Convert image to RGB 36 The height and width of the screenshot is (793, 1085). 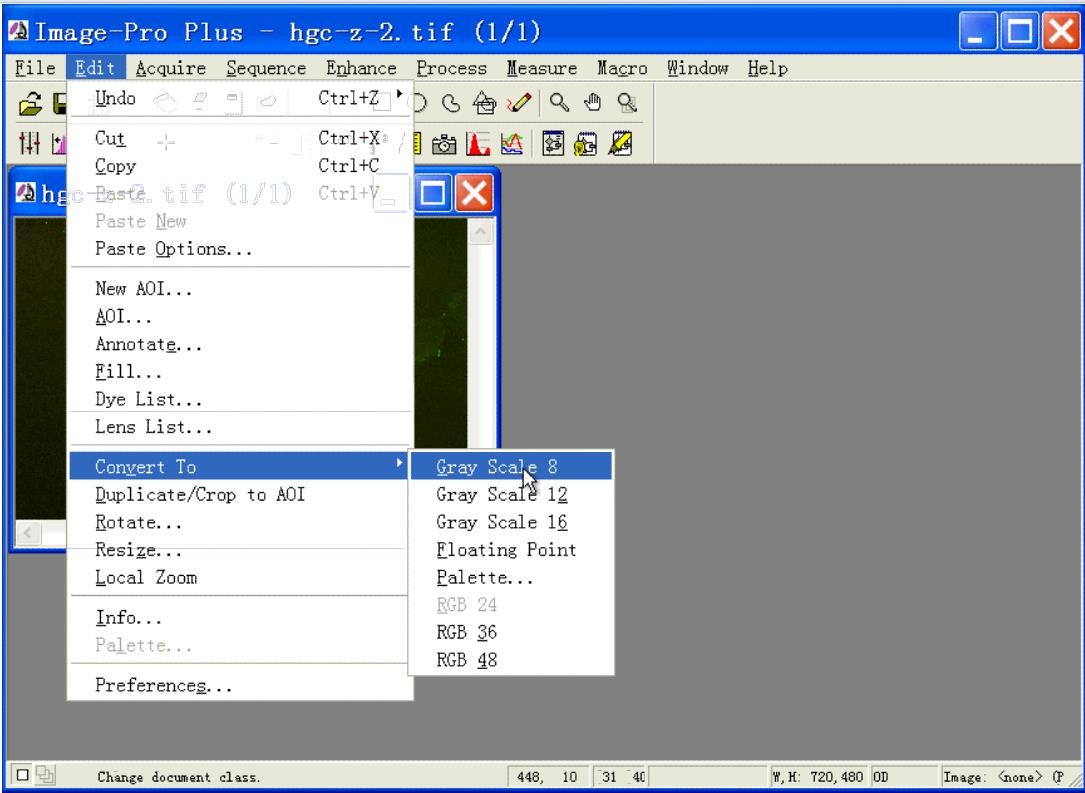511,632
